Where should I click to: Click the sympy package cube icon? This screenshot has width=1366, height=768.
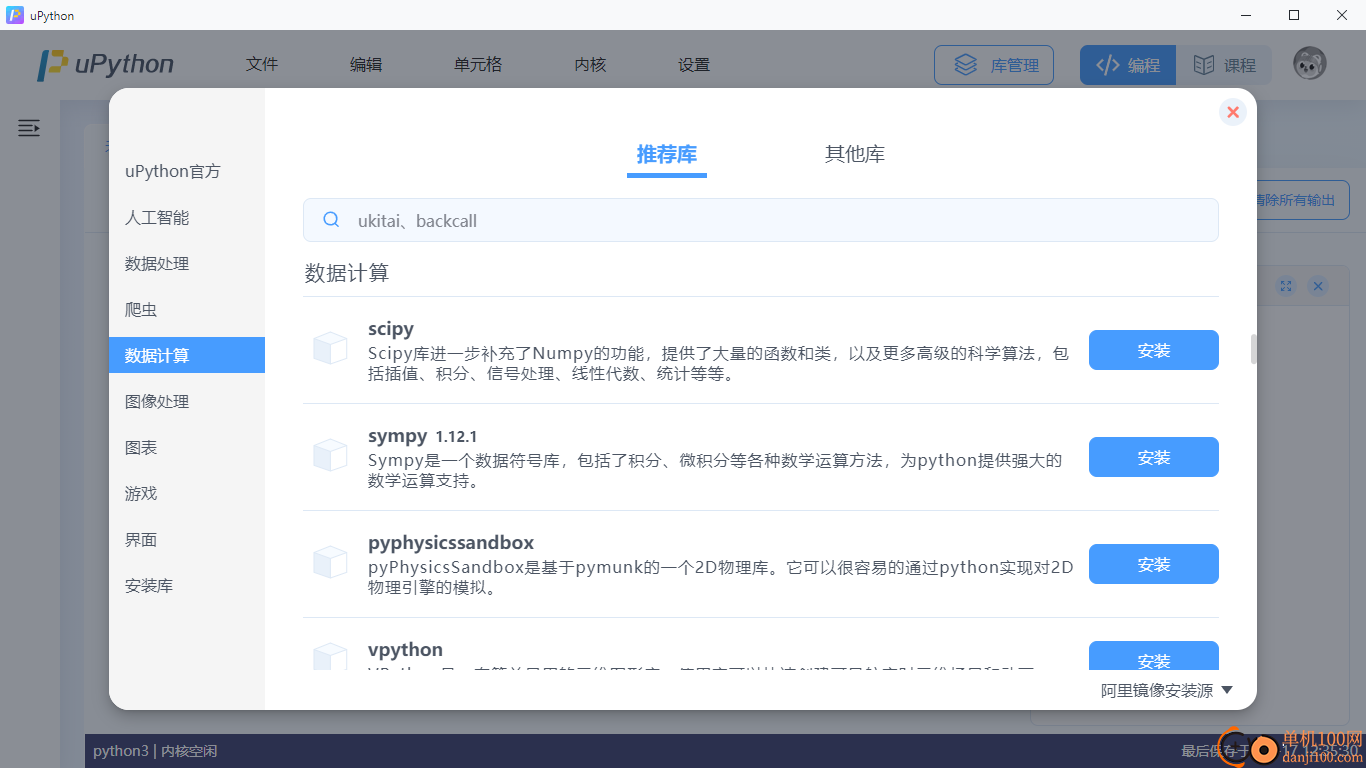coord(330,456)
